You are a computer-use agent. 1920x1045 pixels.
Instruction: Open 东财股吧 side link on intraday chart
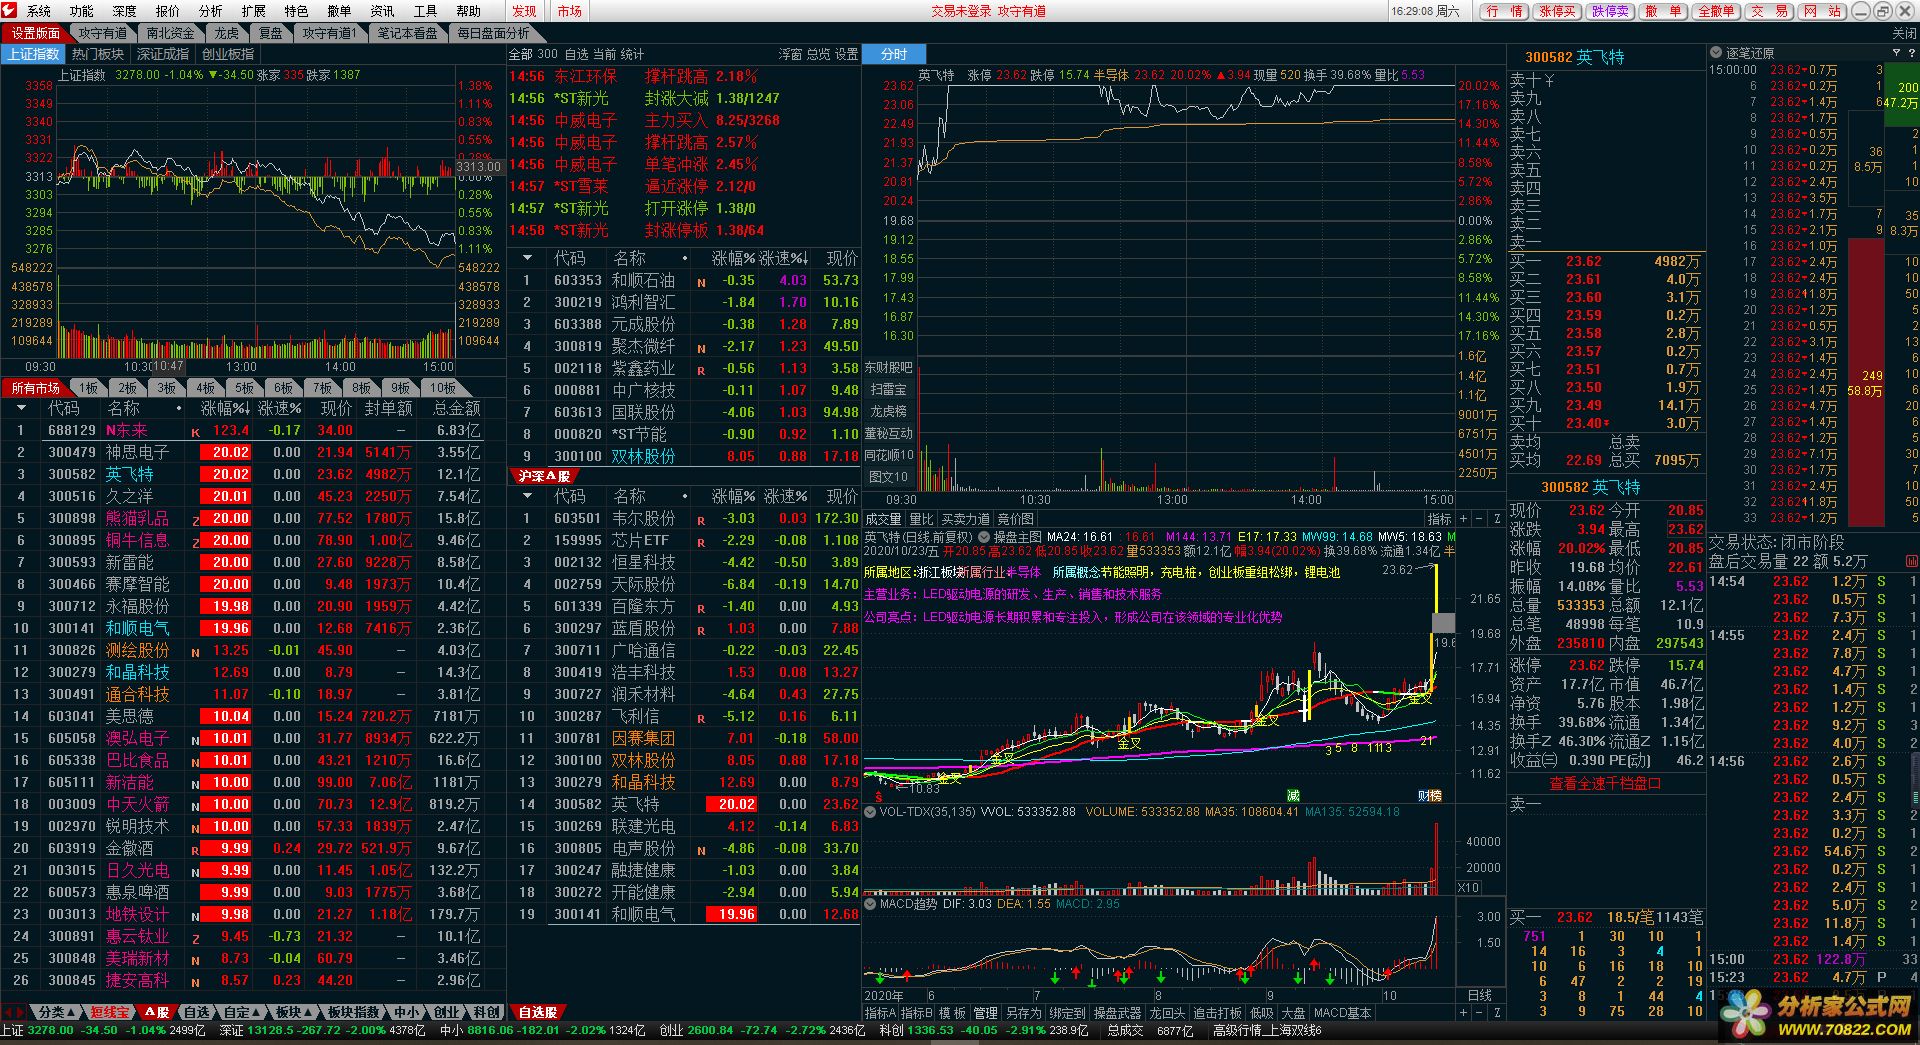click(x=888, y=367)
